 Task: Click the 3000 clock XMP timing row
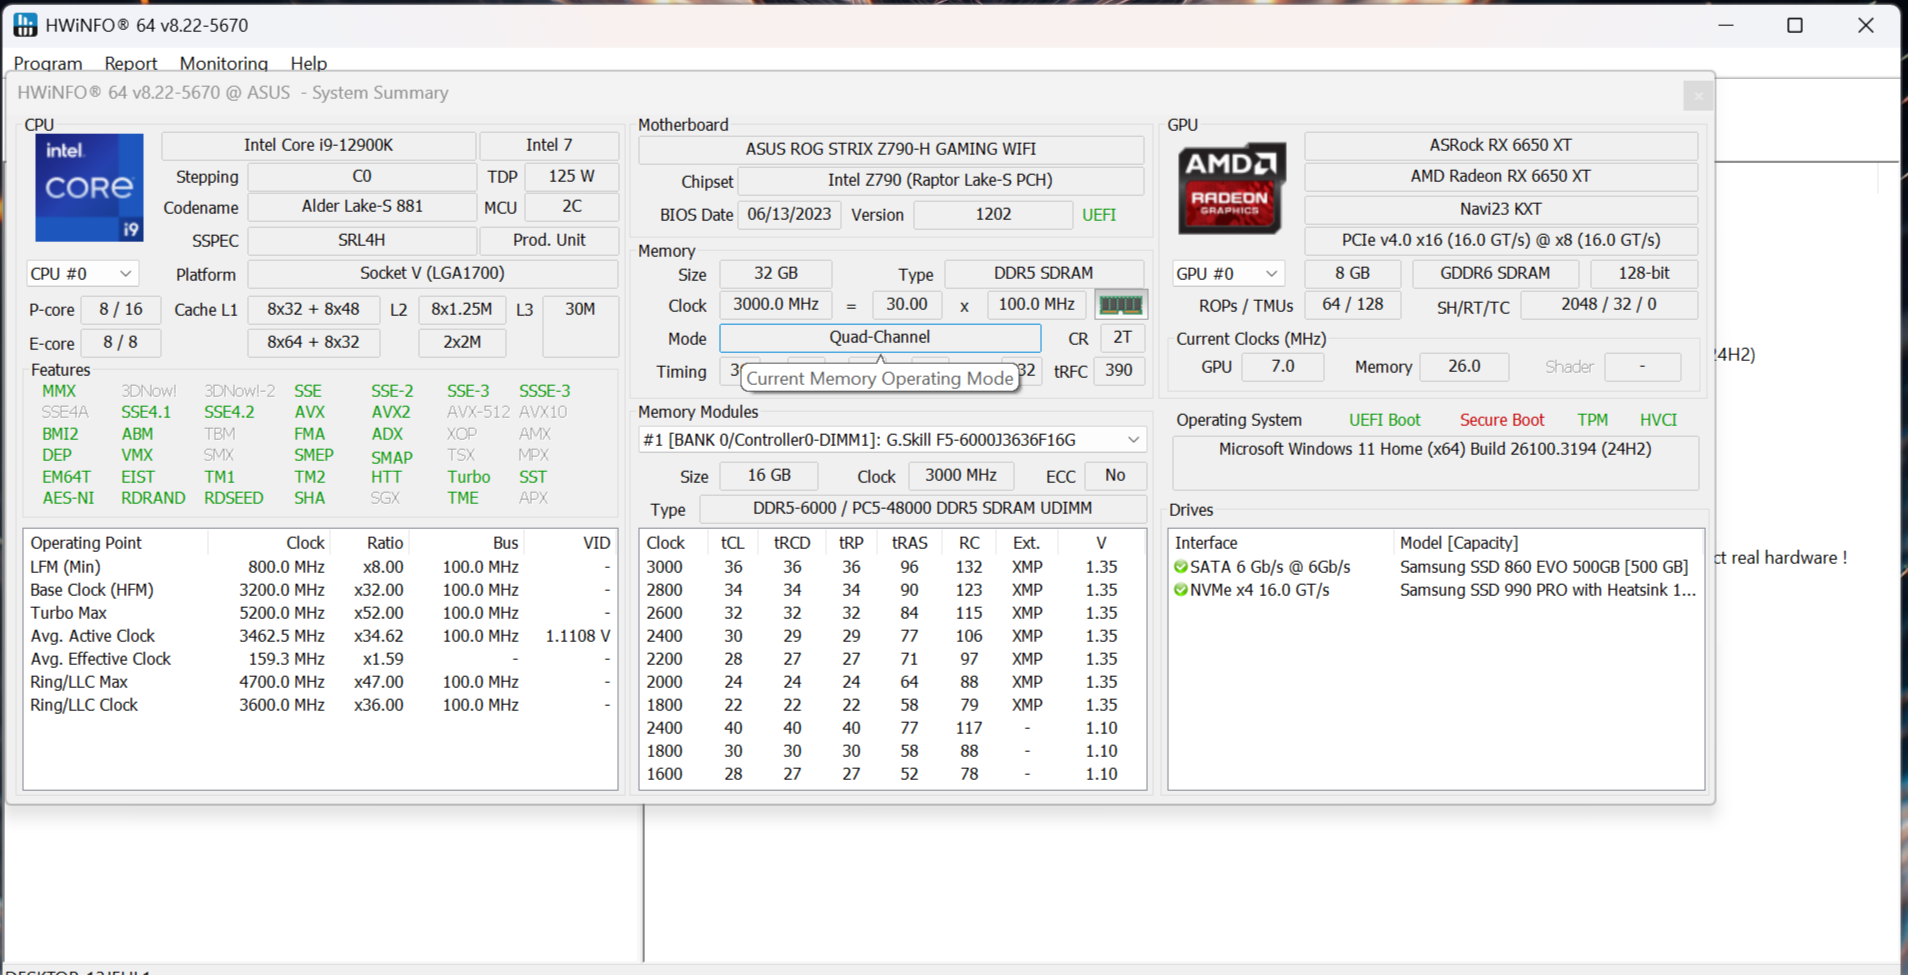(x=892, y=567)
